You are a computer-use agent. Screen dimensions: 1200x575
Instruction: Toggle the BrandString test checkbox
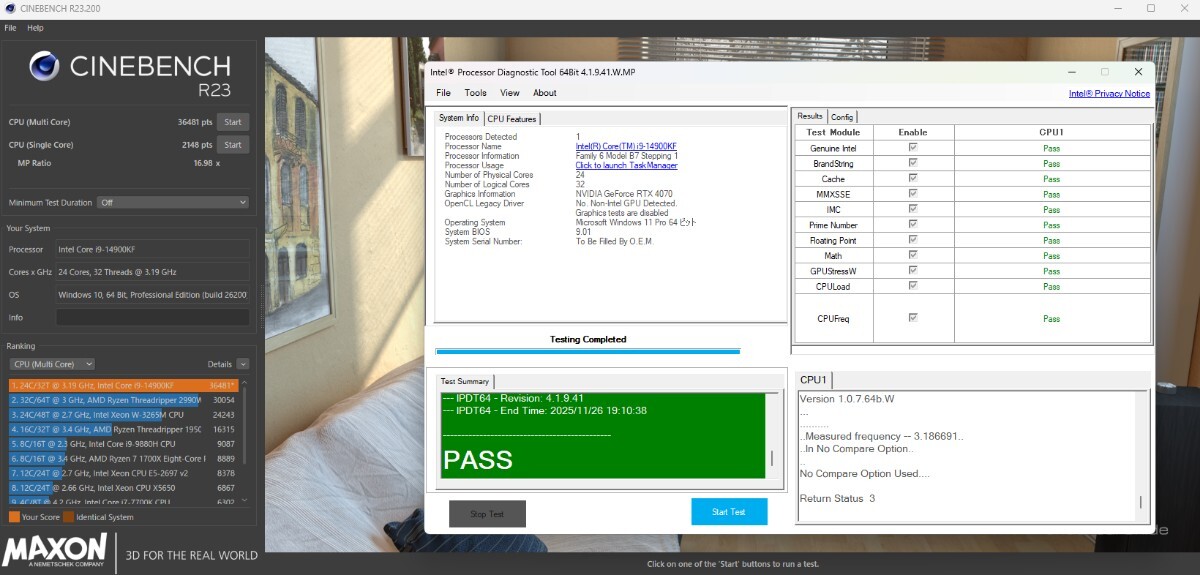coord(912,163)
